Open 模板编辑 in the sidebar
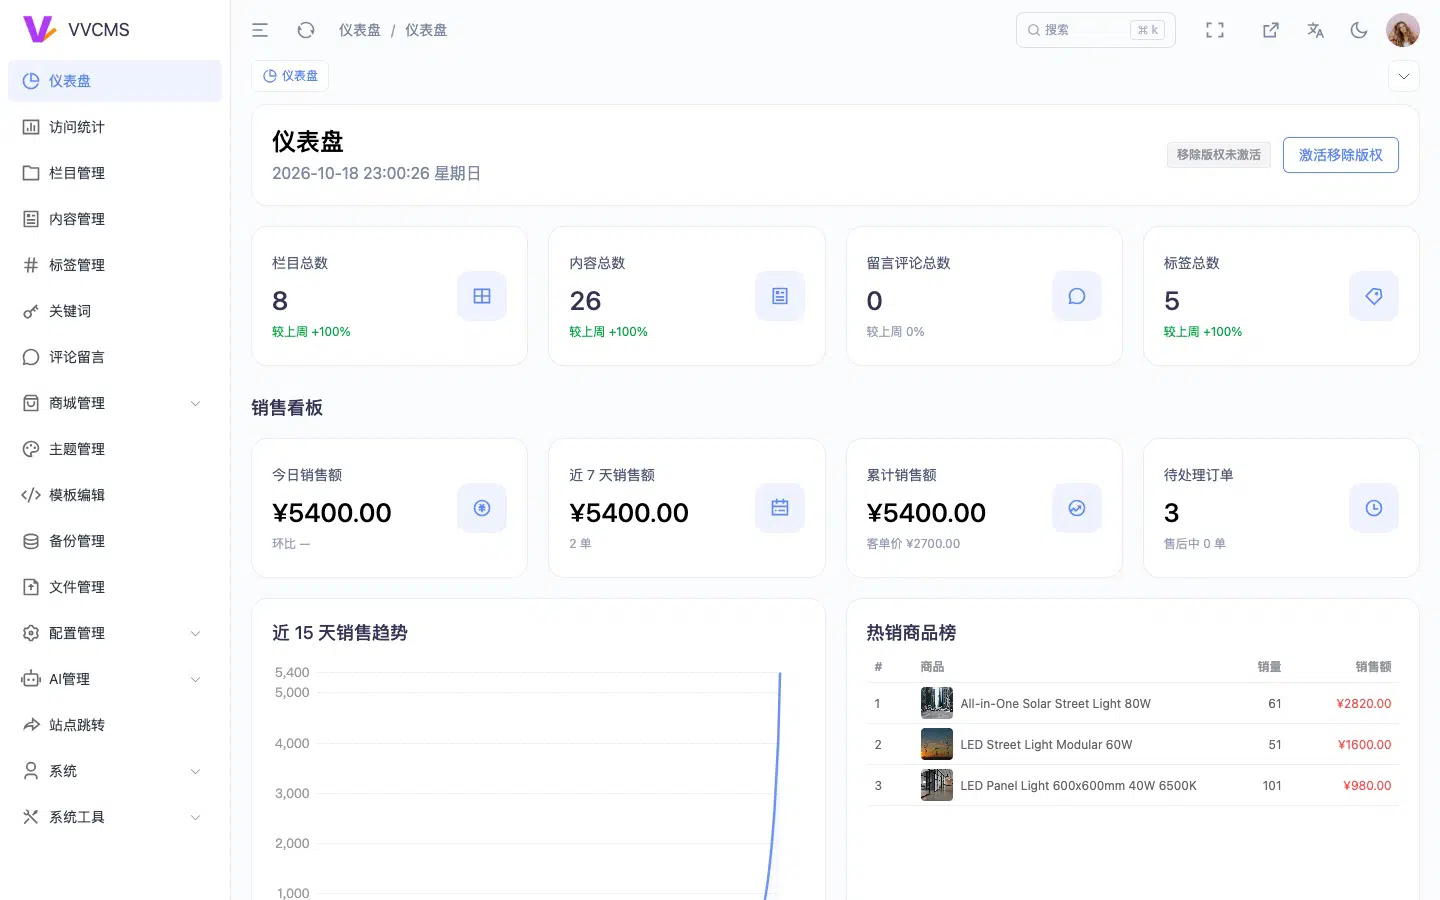Viewport: 1440px width, 900px height. tap(115, 495)
